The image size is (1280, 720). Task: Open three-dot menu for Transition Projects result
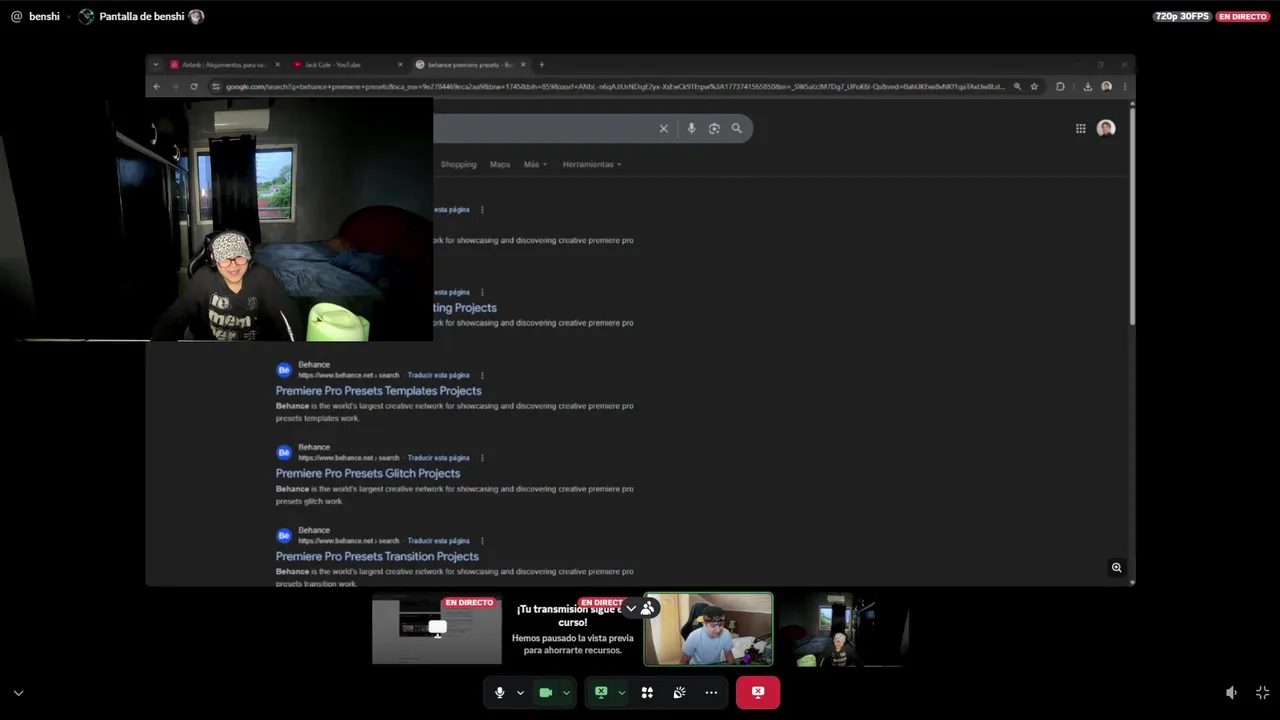[482, 541]
